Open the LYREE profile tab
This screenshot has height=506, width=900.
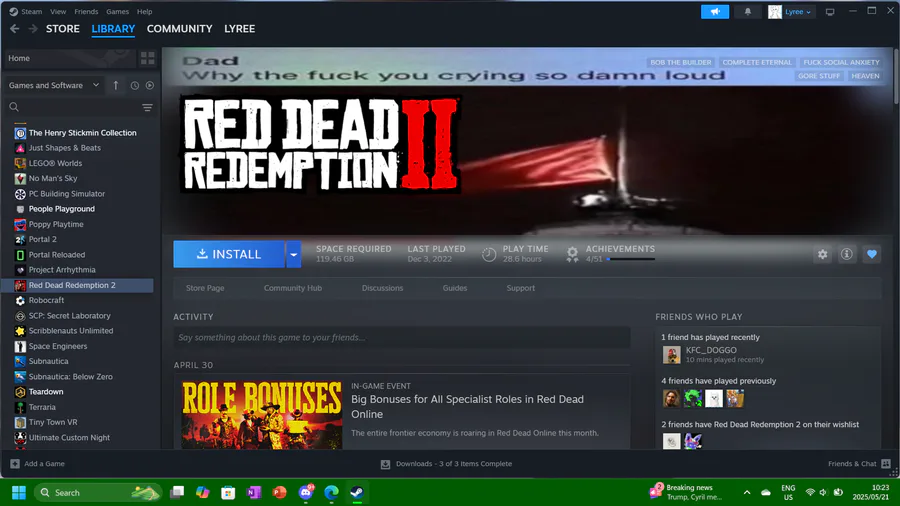click(x=239, y=29)
